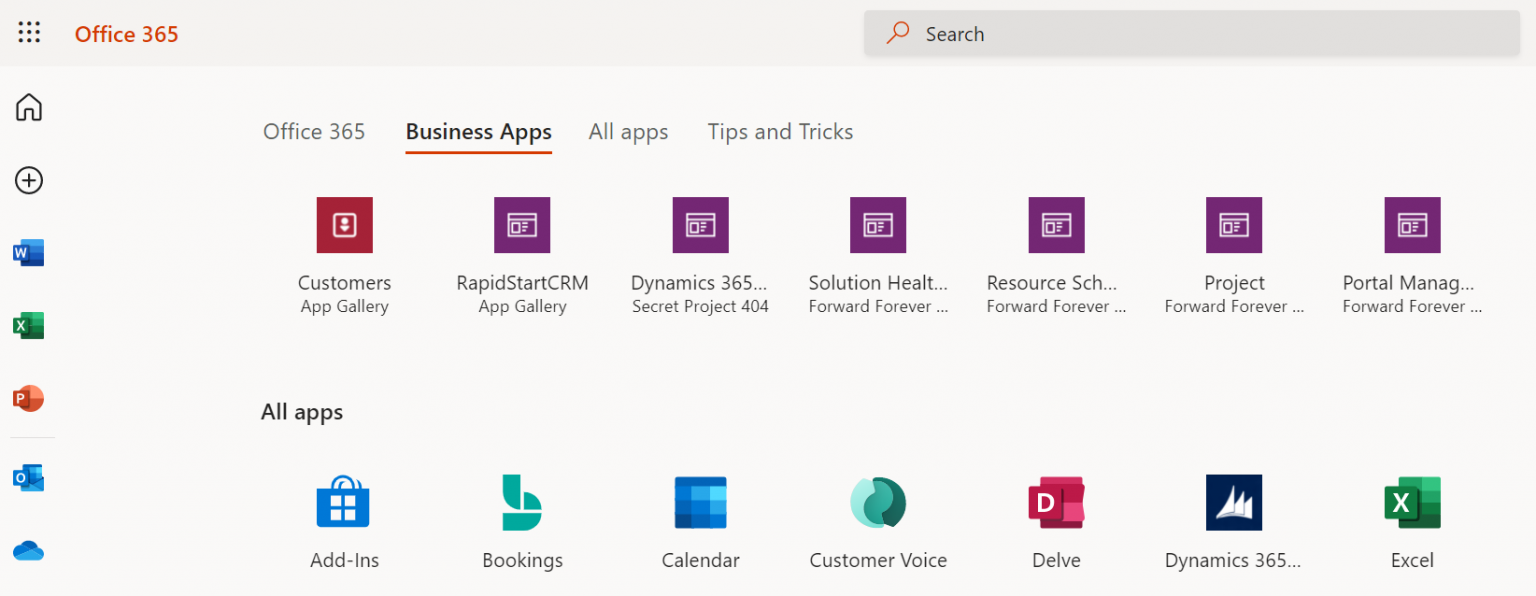Click the Solution Healt... name label
The height and width of the screenshot is (596, 1536).
pos(878,283)
